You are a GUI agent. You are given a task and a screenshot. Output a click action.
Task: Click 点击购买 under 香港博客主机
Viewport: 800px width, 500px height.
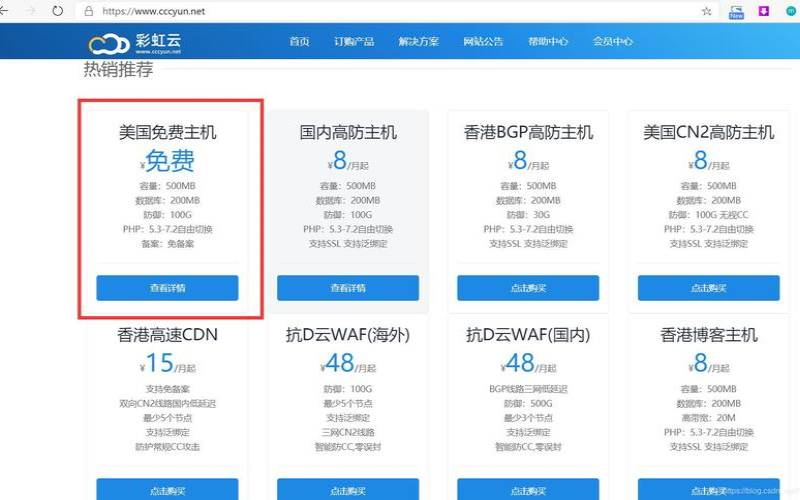[x=709, y=489]
